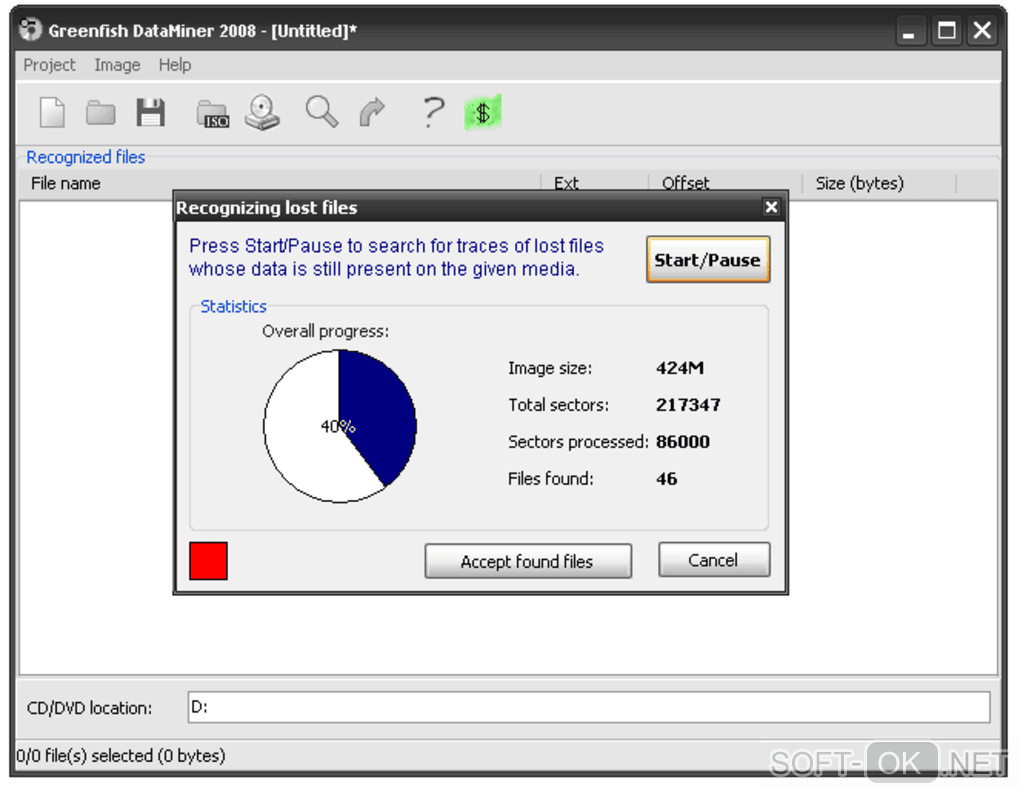Click the Greenfish DataMiner title bar app icon
Viewport: 1020px width, 788px height.
[x=30, y=30]
